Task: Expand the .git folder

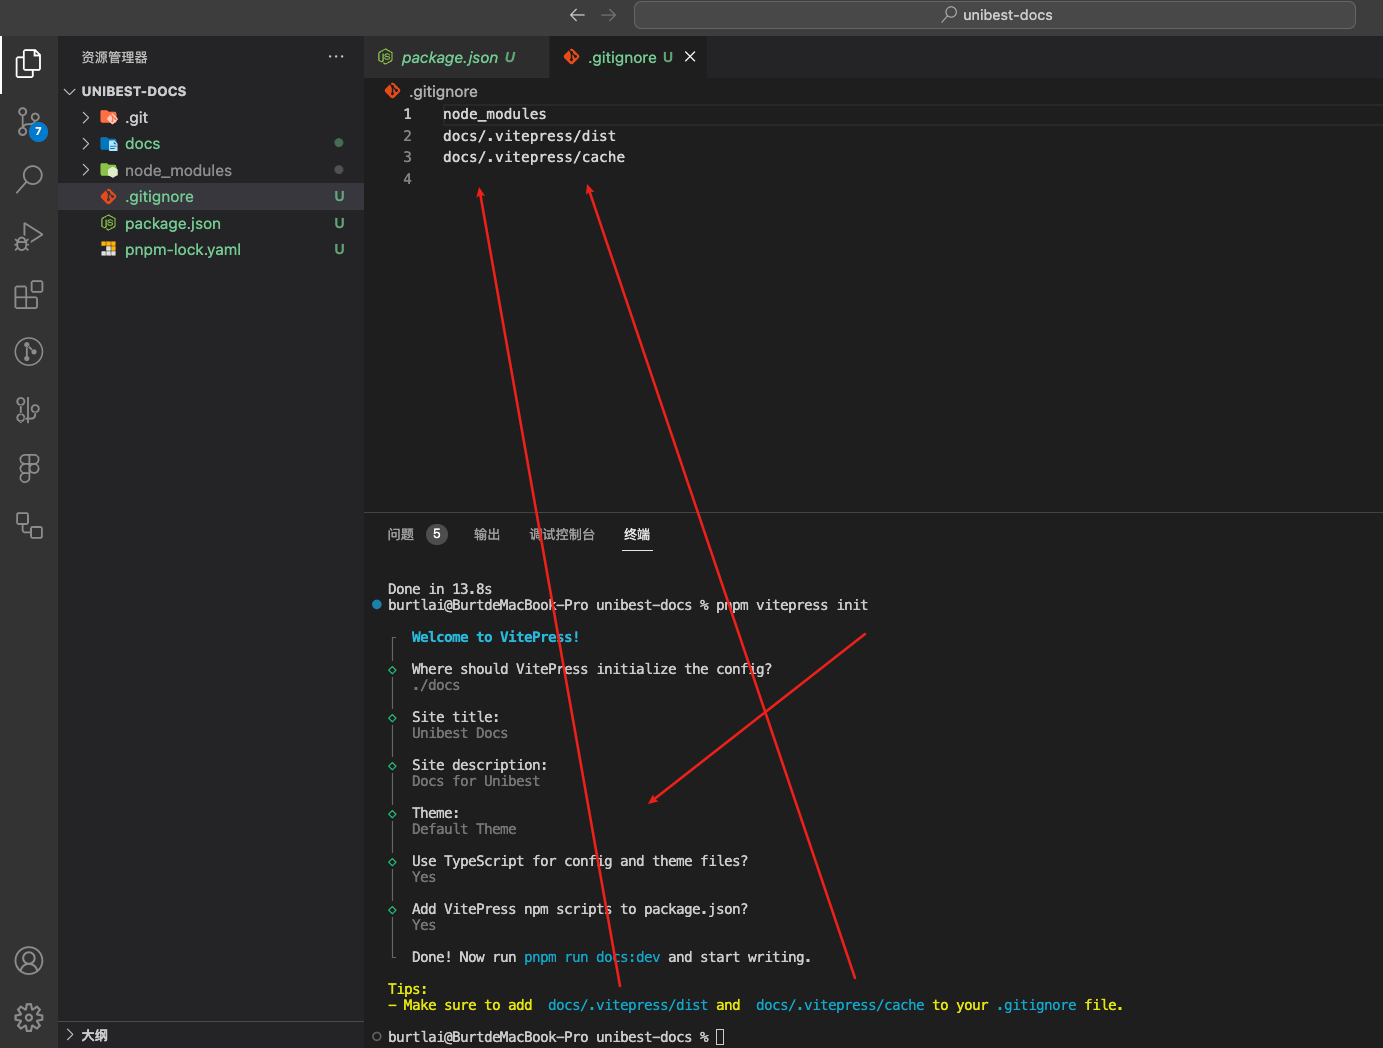Action: tap(86, 117)
